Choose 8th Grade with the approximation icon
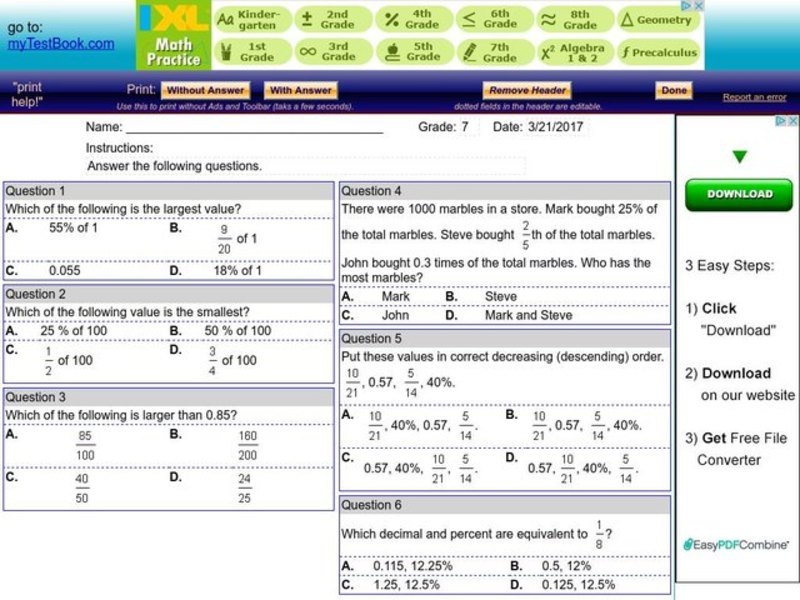 pos(546,19)
